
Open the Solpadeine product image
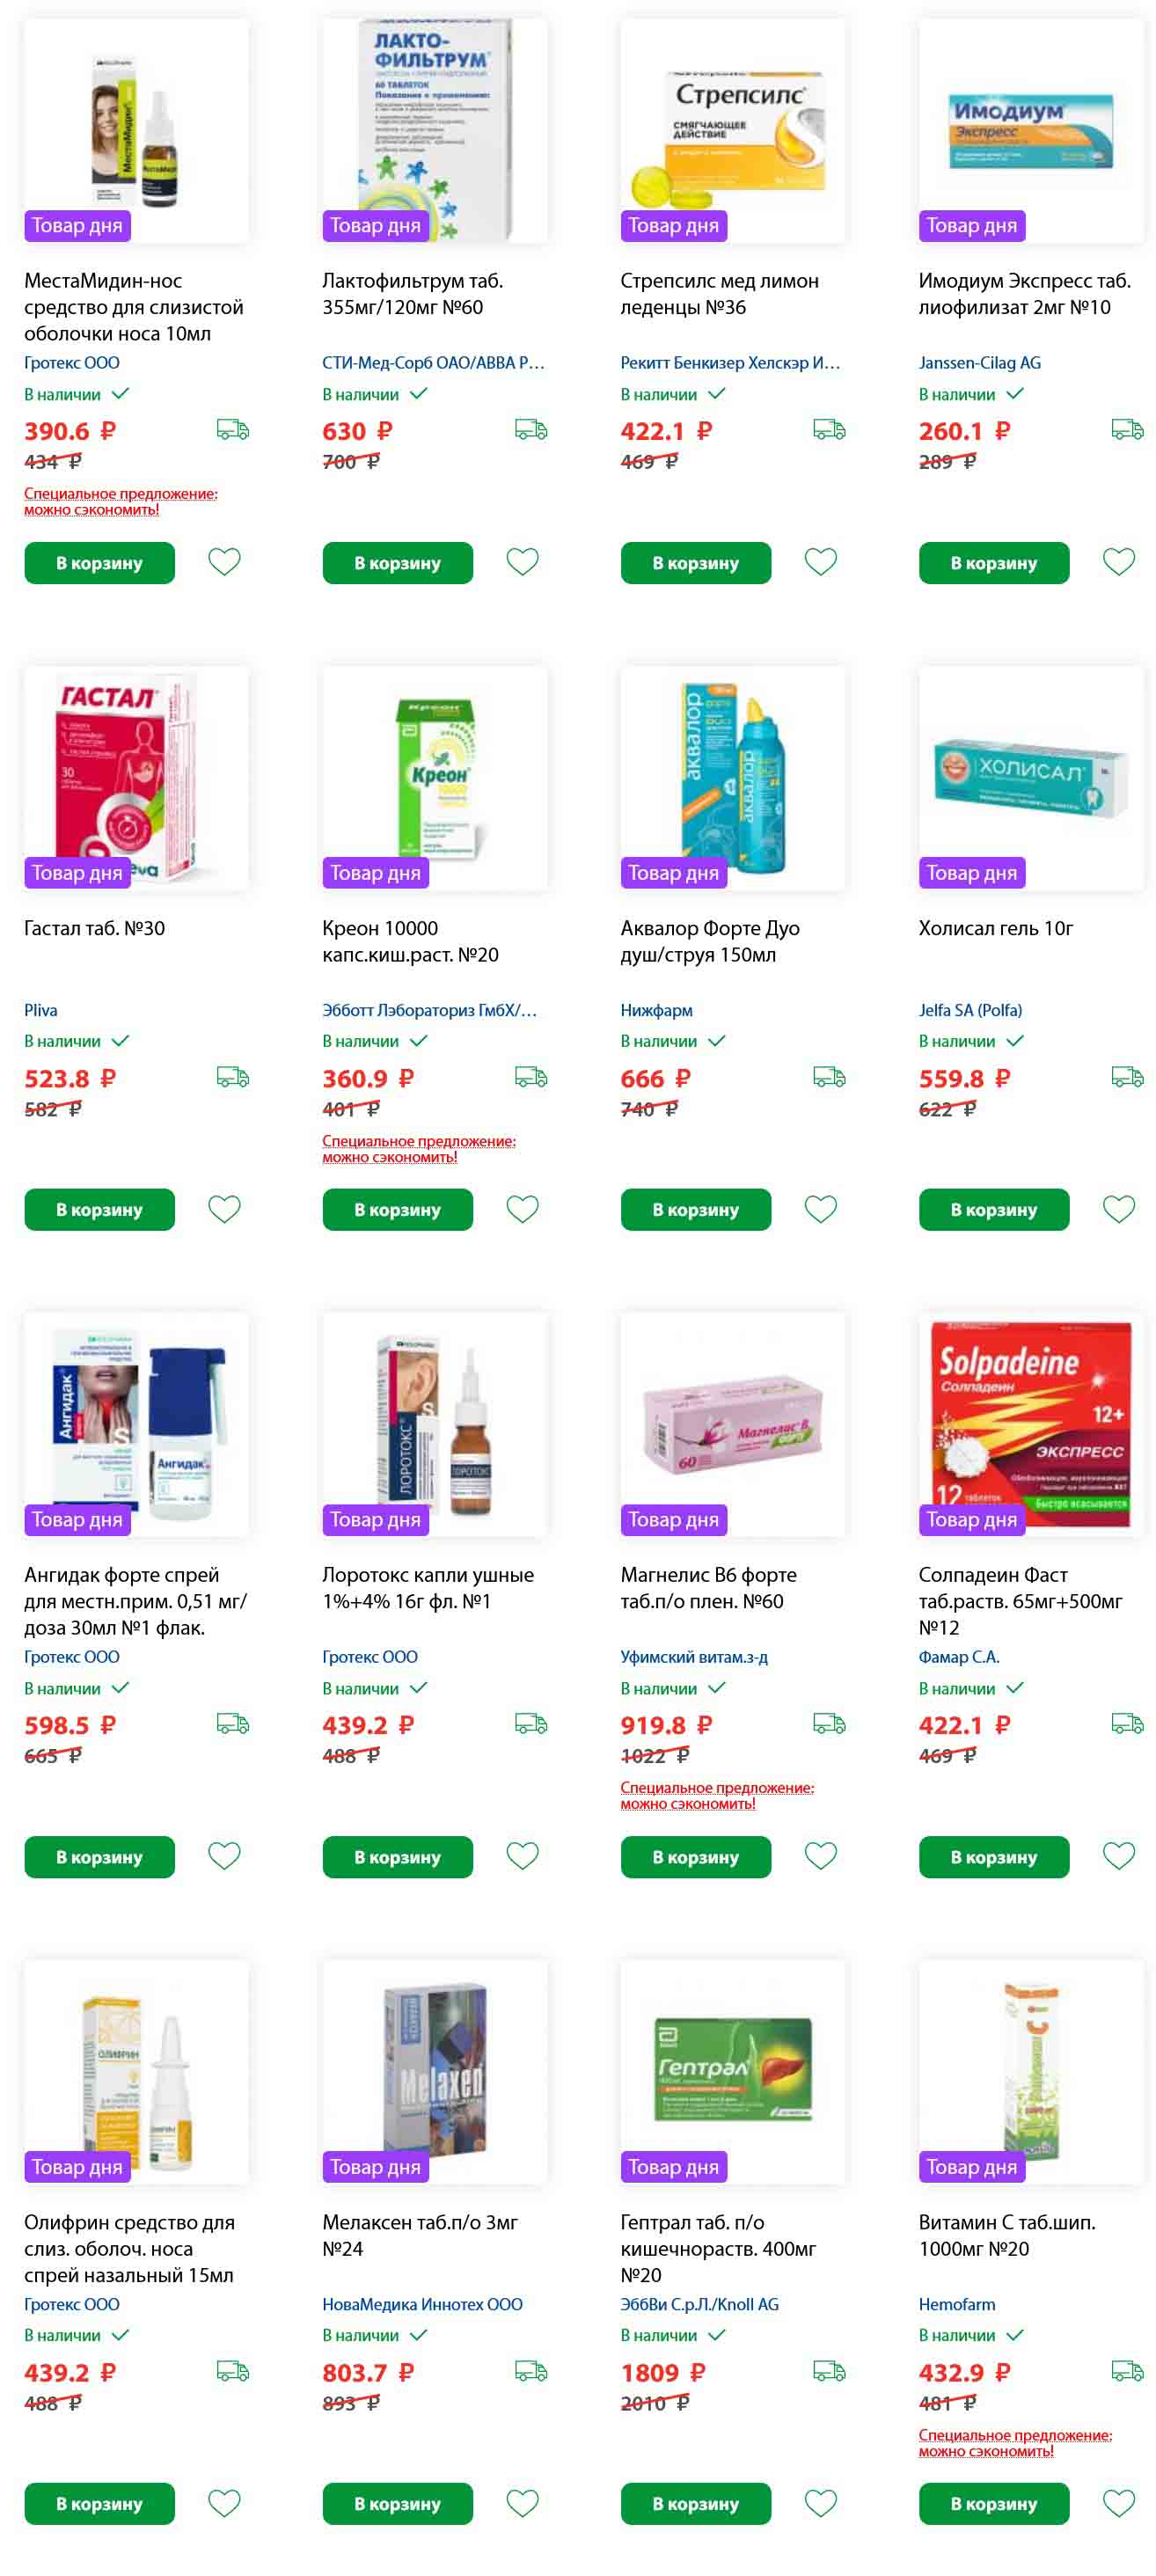pyautogui.click(x=1031, y=1425)
